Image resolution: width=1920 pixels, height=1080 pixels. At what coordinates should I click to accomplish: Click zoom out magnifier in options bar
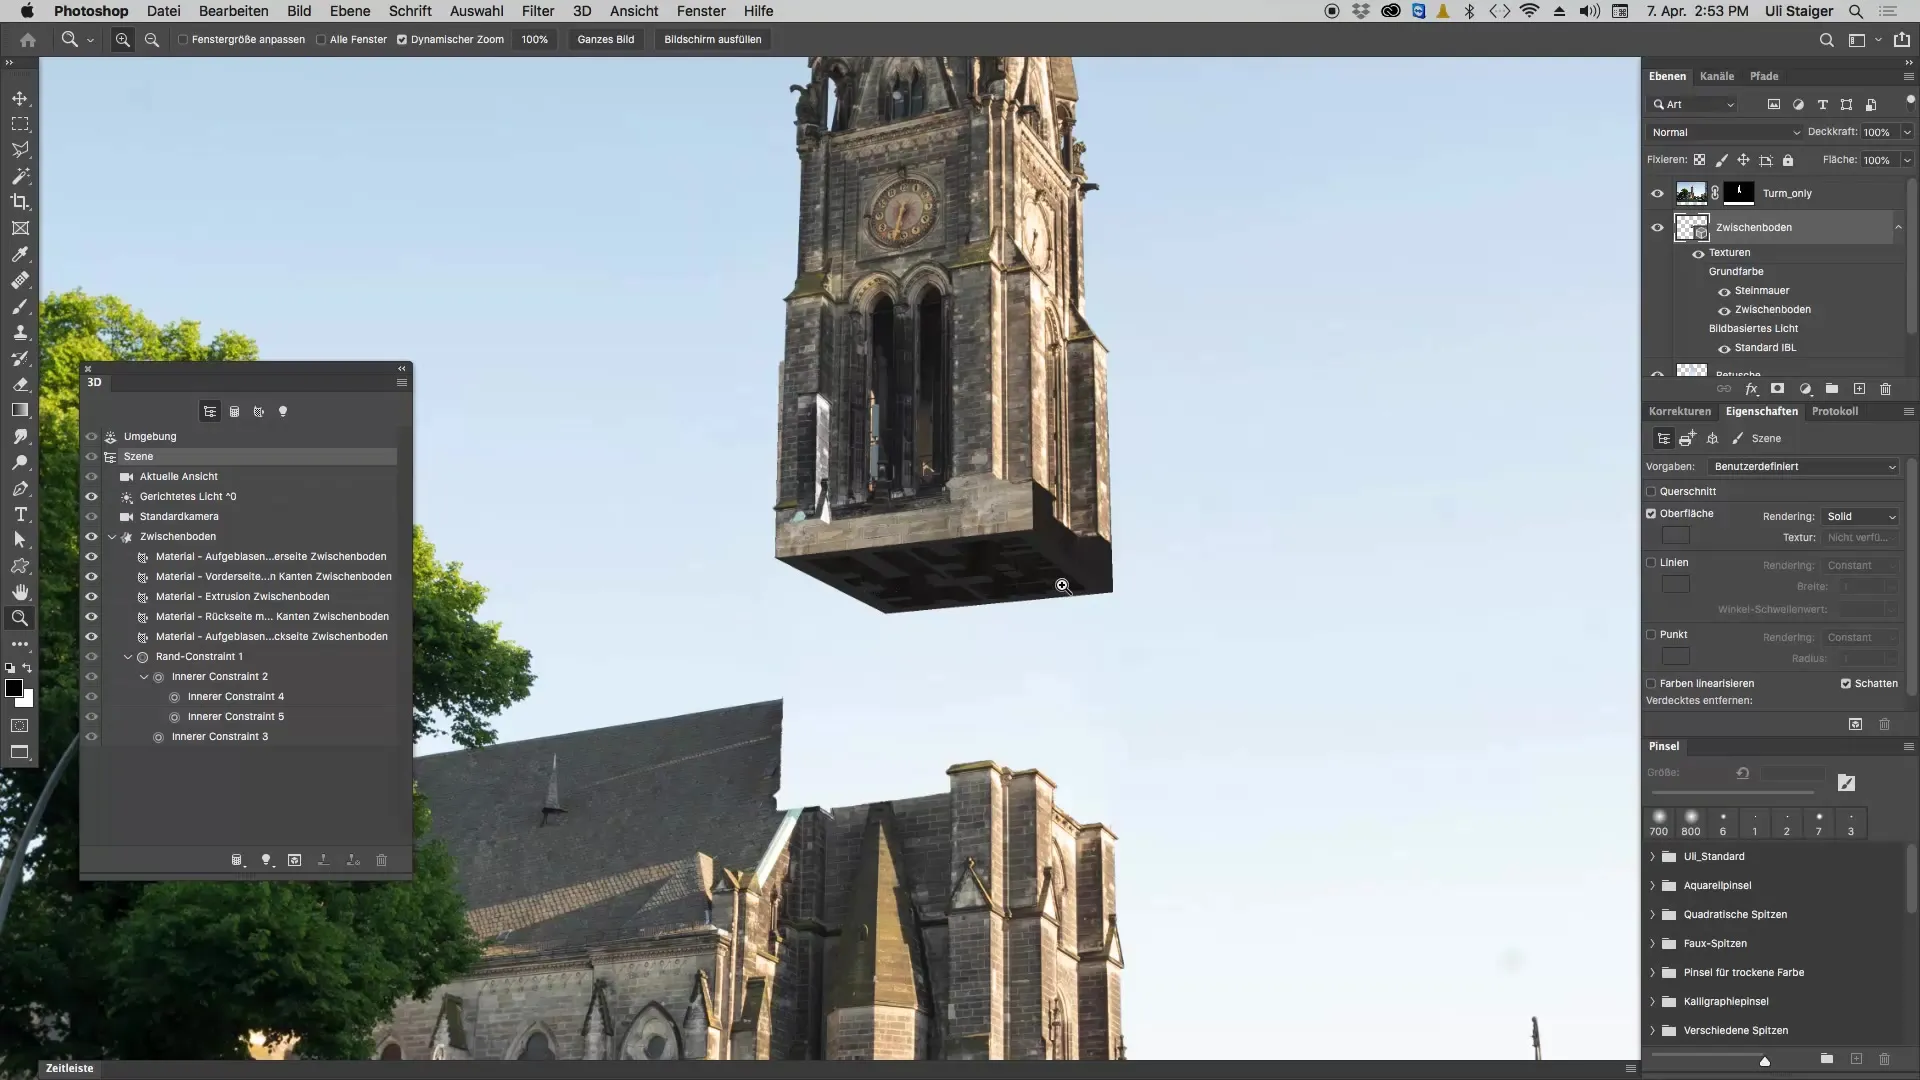pyautogui.click(x=152, y=40)
